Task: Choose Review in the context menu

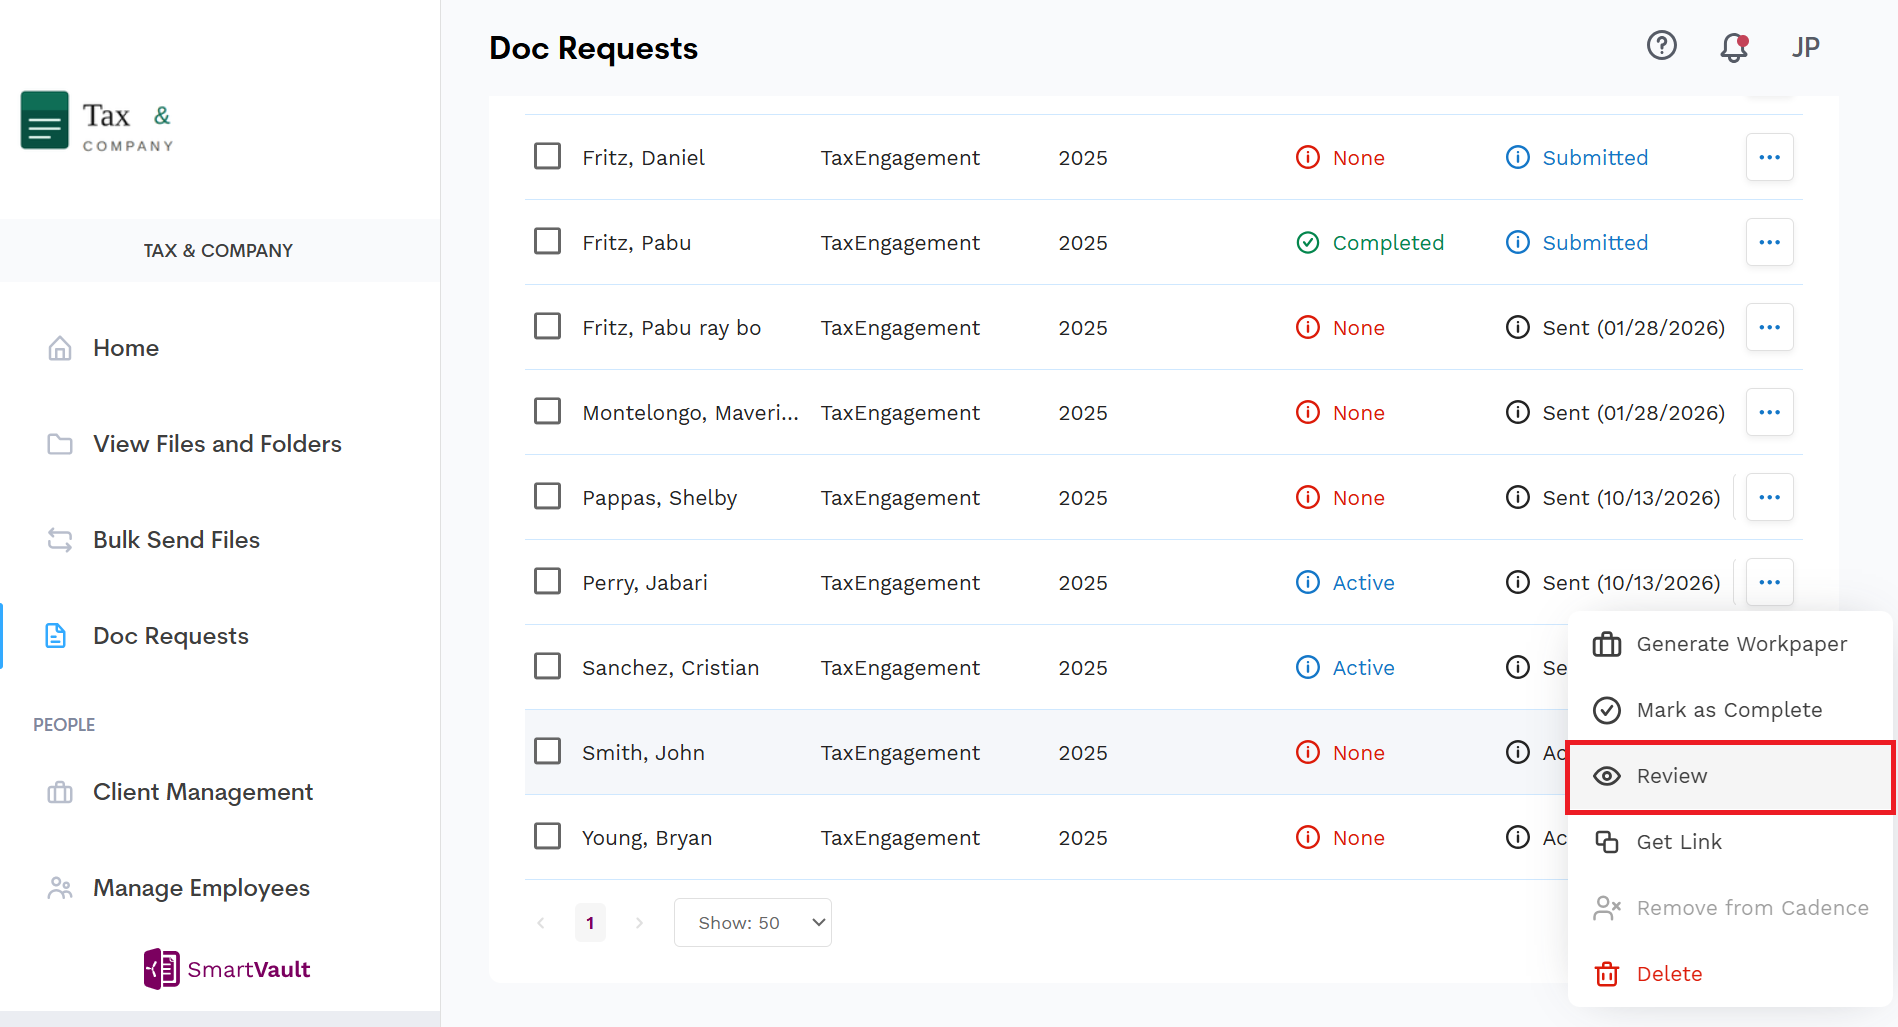Action: (x=1730, y=776)
